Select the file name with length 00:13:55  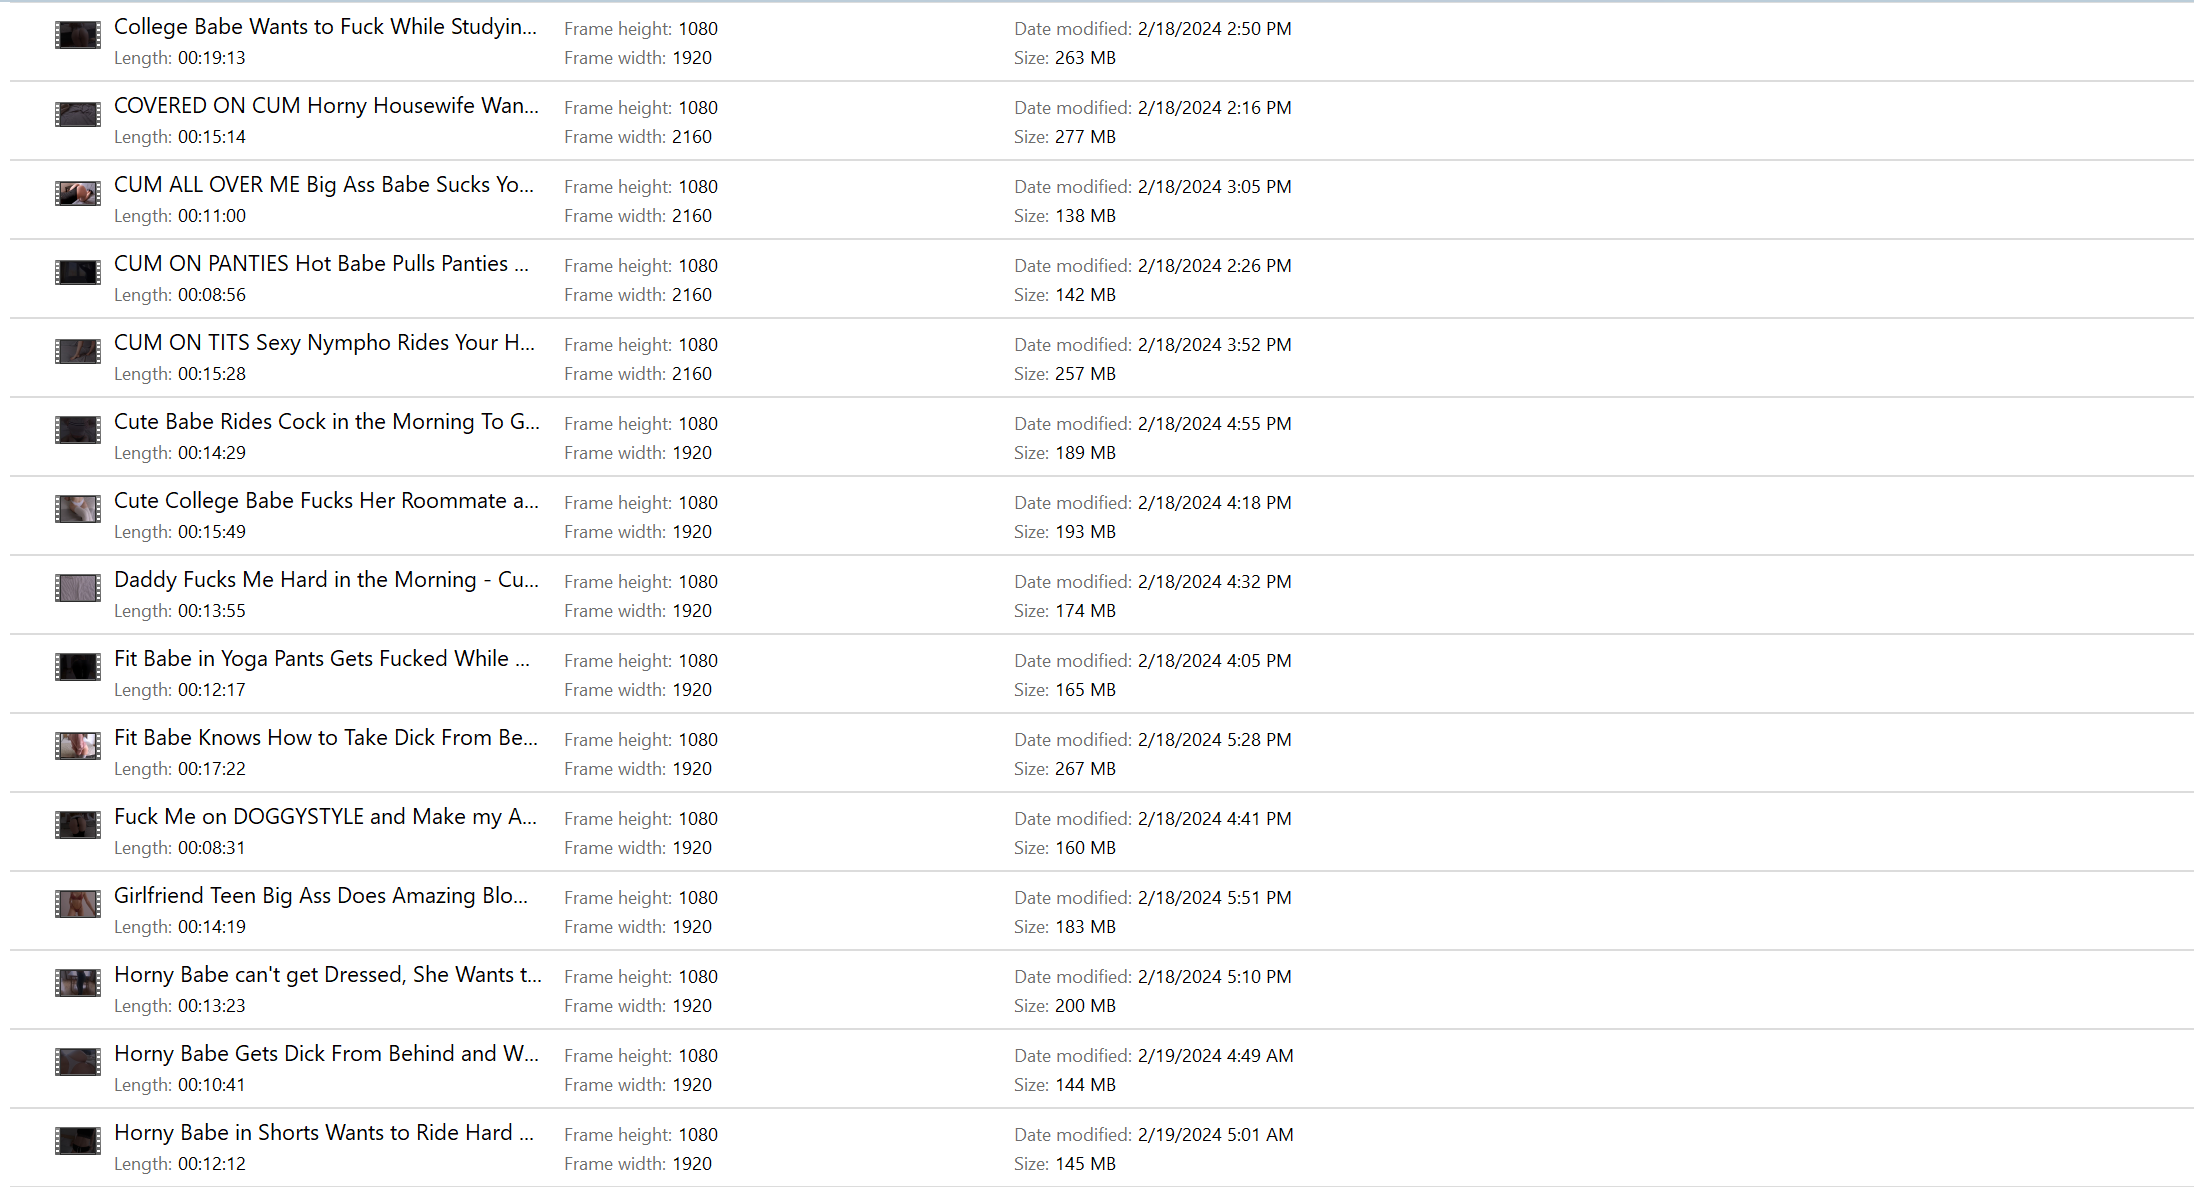coord(326,580)
